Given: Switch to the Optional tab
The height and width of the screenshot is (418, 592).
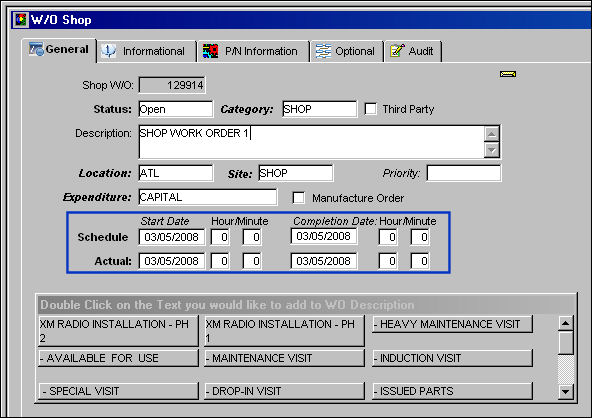Looking at the screenshot, I should pyautogui.click(x=346, y=51).
